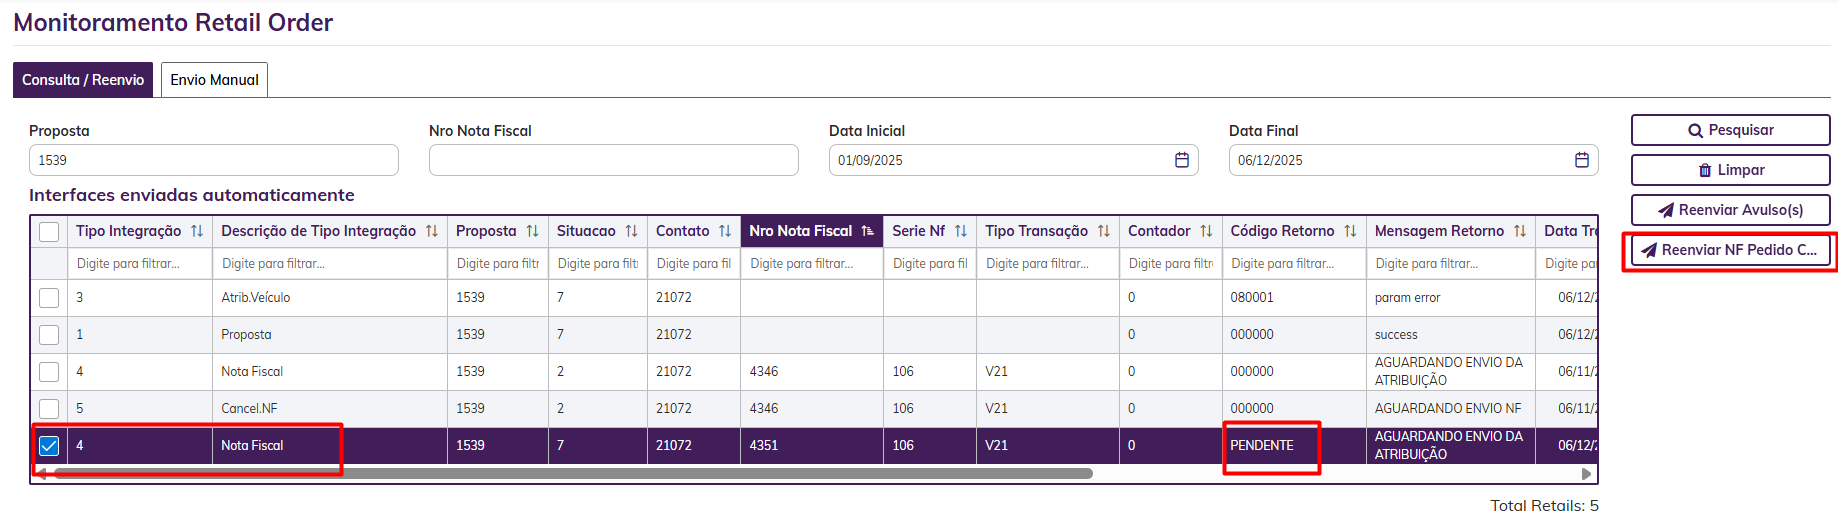
Task: Click the table's horizontal scrollbar
Action: [x=570, y=473]
